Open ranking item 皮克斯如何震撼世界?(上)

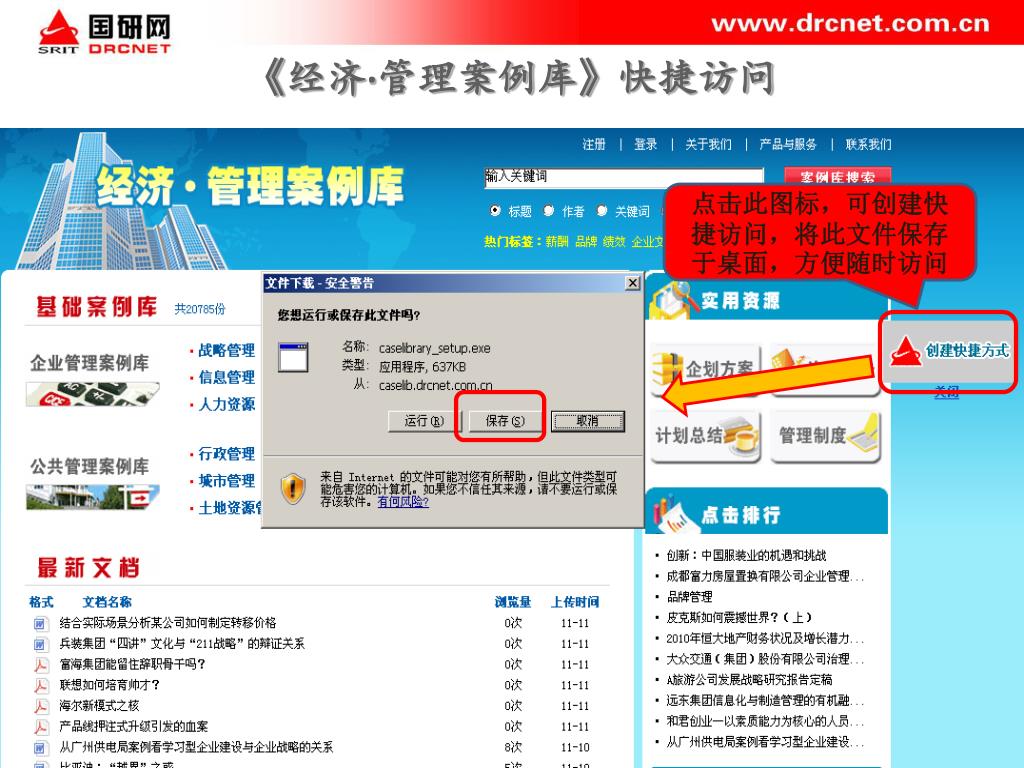pyautogui.click(x=739, y=618)
